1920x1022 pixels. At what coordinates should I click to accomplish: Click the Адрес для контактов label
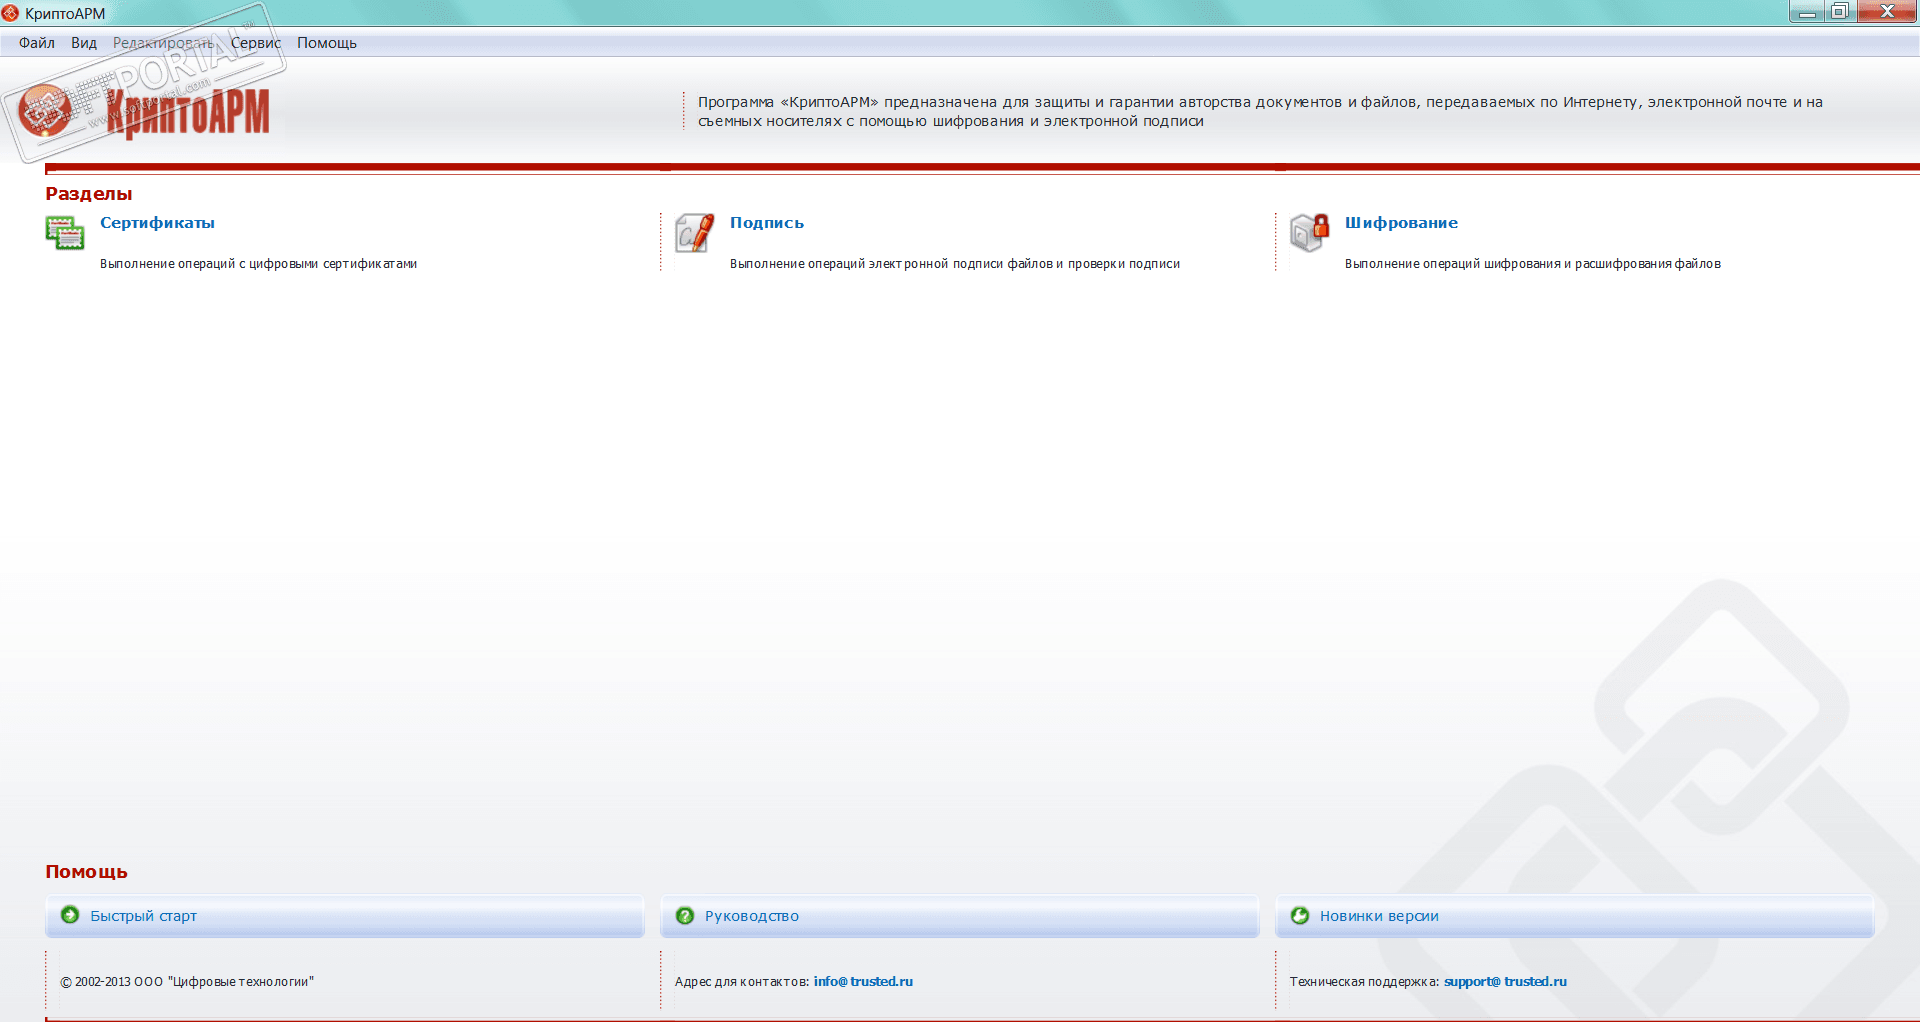742,982
